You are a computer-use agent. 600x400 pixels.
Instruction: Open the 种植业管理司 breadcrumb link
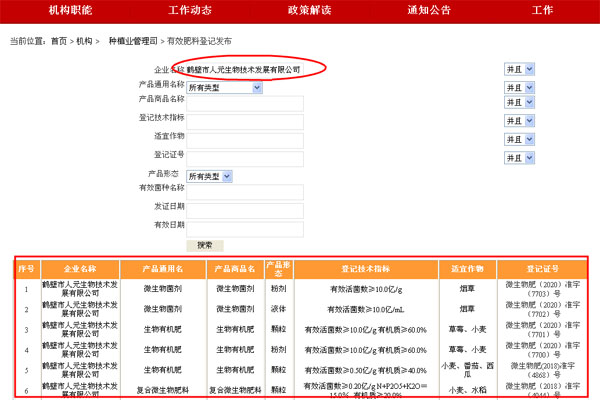tap(132, 41)
